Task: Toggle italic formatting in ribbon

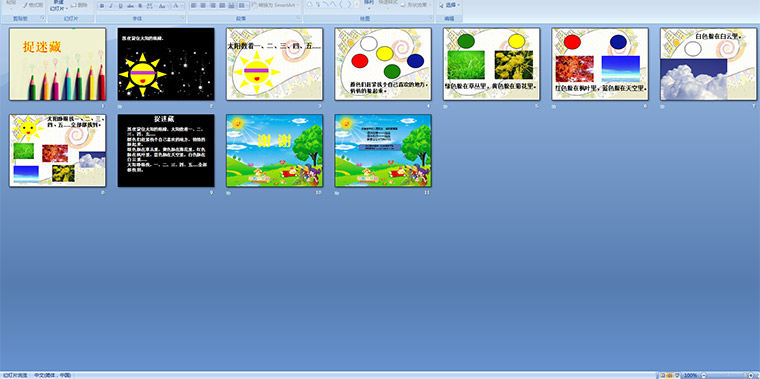Action: pyautogui.click(x=111, y=6)
